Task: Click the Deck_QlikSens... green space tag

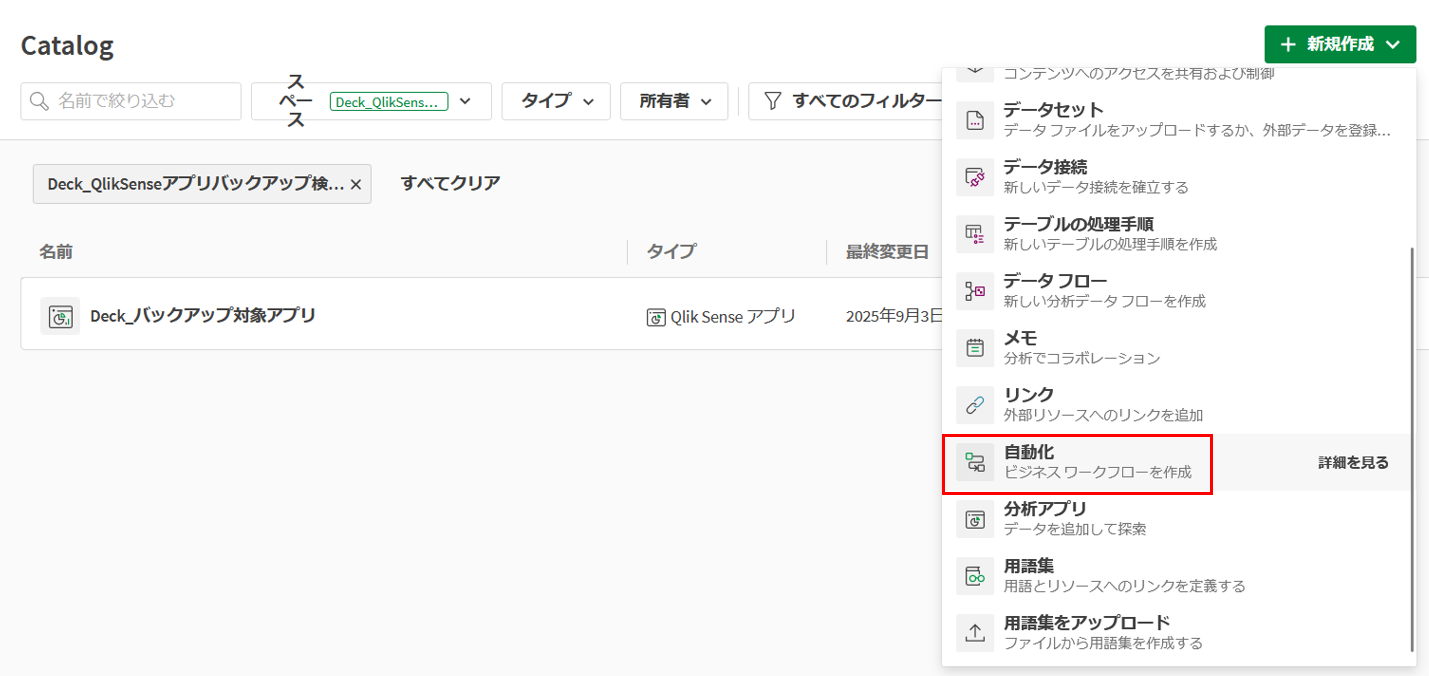Action: tap(389, 102)
